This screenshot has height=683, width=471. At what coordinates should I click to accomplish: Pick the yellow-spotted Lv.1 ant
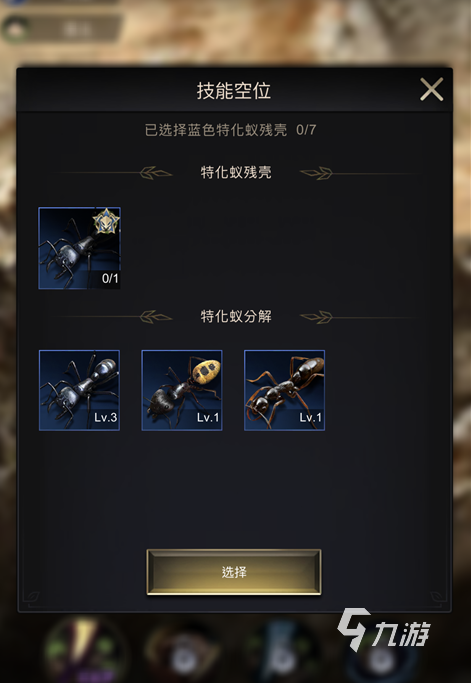tap(182, 390)
